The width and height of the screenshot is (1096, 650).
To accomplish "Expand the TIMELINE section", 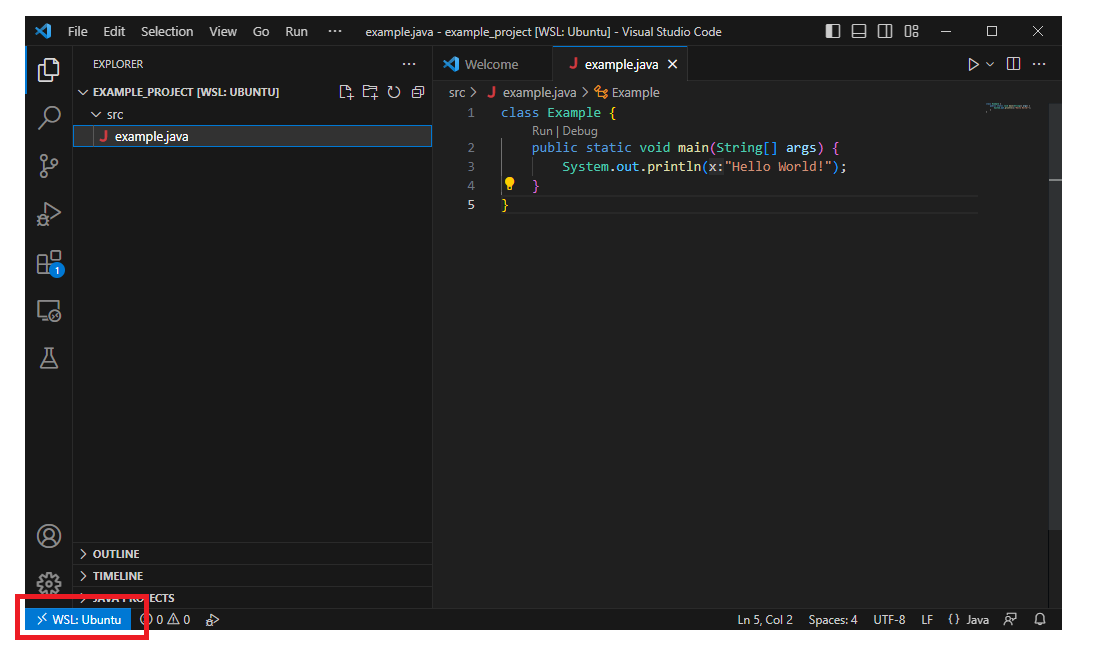I will pos(120,575).
